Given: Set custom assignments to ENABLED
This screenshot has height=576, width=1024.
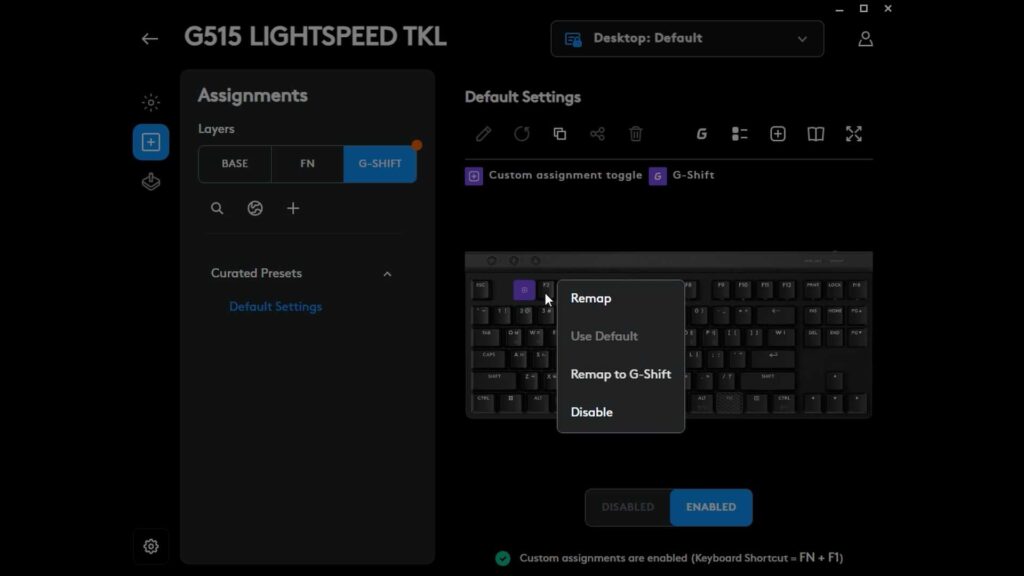Looking at the screenshot, I should tap(711, 507).
